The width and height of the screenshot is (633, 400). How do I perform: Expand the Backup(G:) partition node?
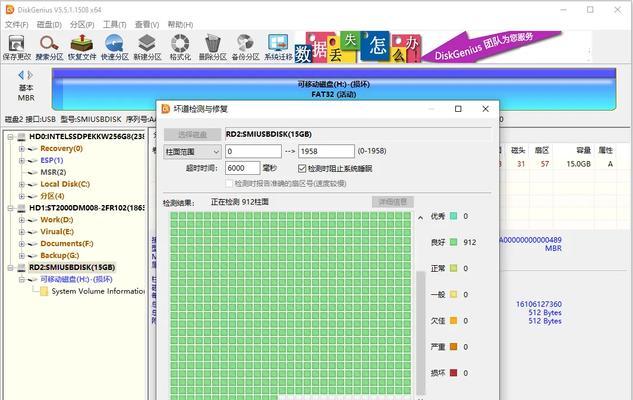coord(22,255)
